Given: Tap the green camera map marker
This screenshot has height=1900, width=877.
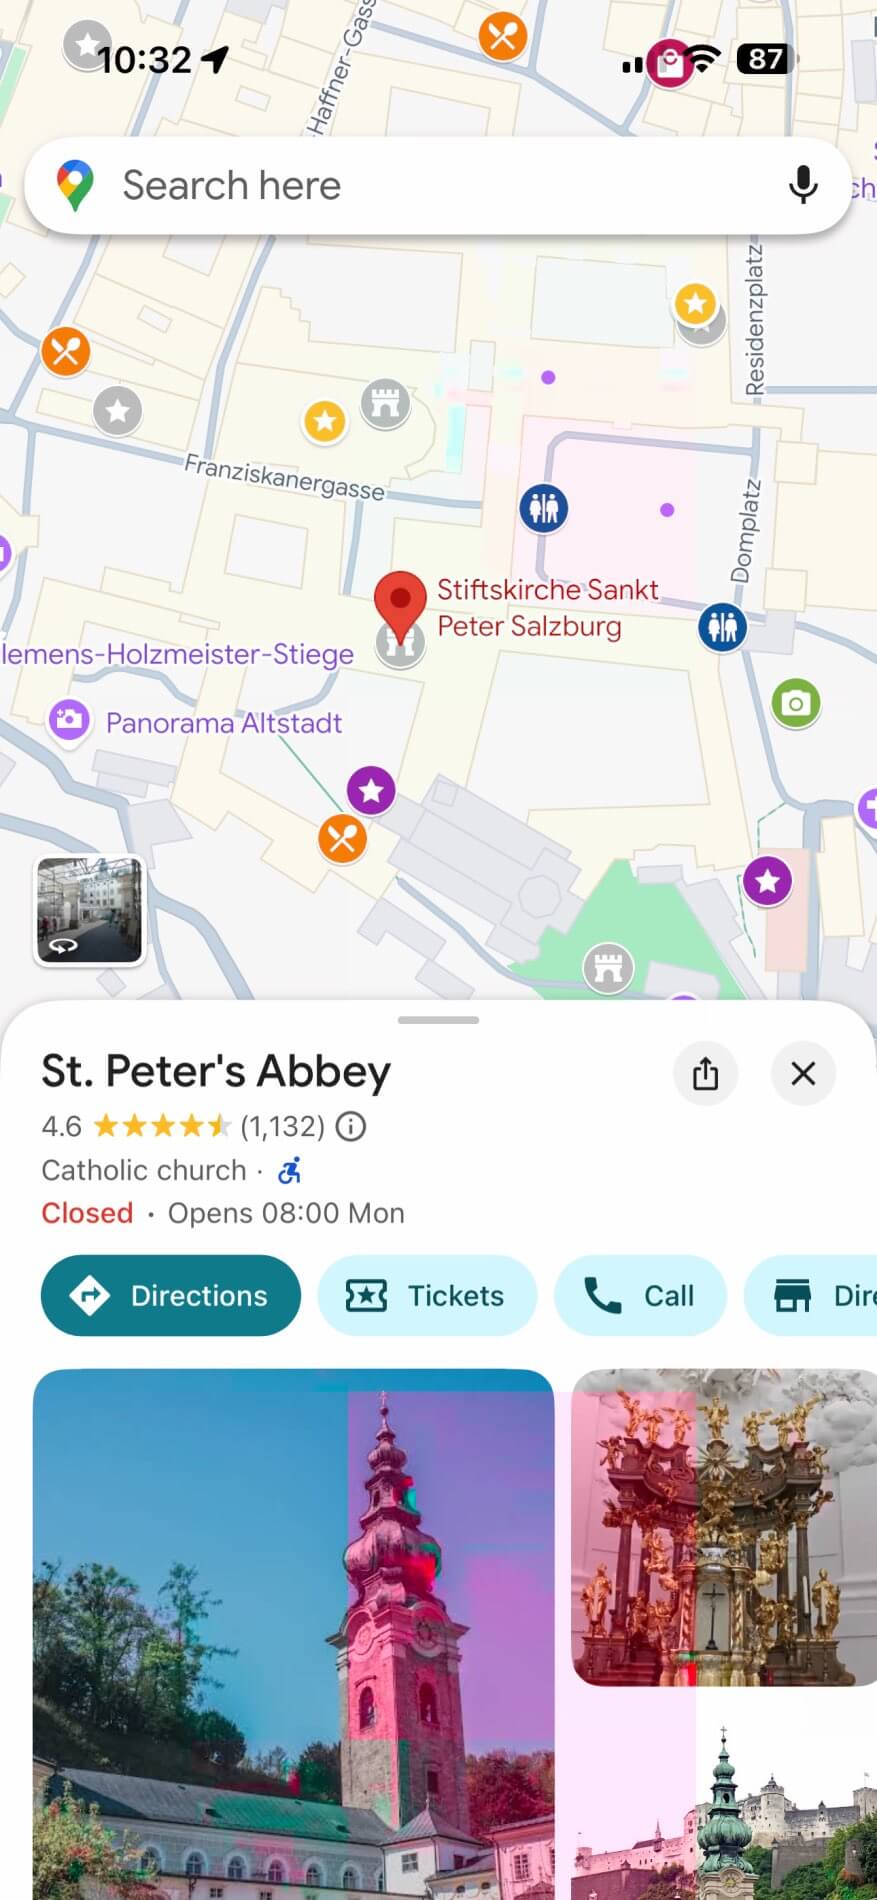Looking at the screenshot, I should point(795,703).
